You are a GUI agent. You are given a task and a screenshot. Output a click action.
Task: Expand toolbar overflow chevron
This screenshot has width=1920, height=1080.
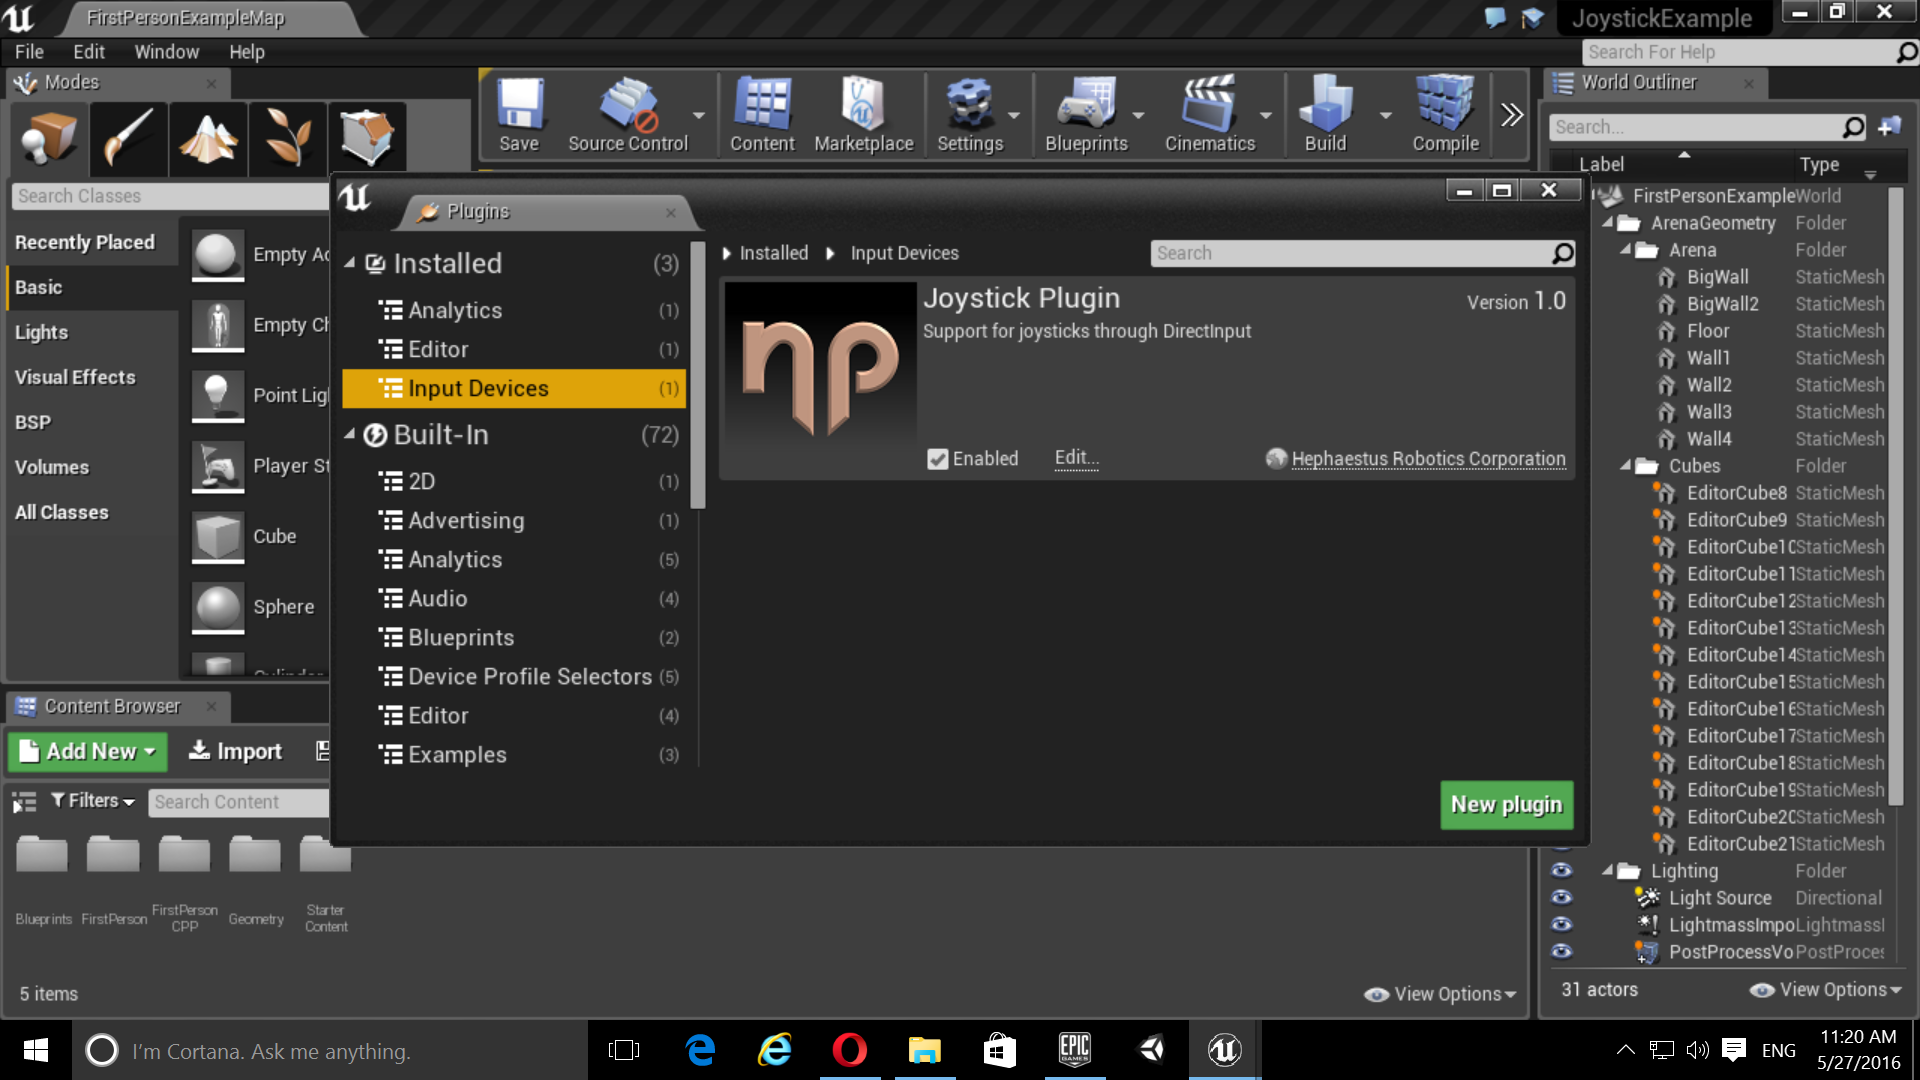tap(1511, 115)
